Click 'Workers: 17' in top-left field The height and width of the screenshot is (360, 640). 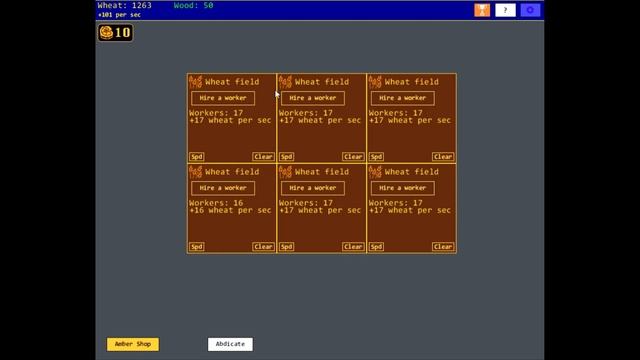point(216,113)
